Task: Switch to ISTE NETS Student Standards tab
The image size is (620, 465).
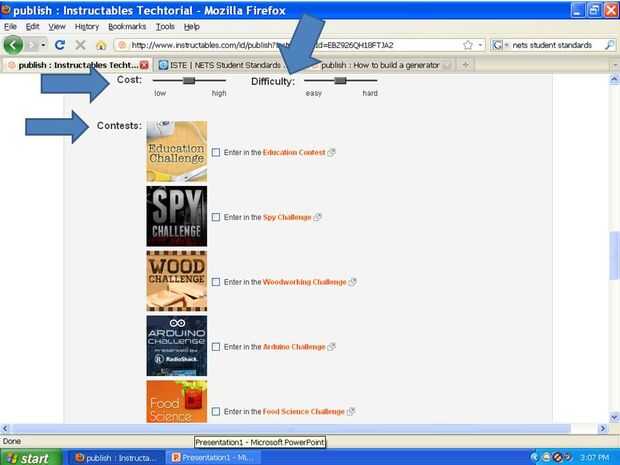Action: point(225,65)
